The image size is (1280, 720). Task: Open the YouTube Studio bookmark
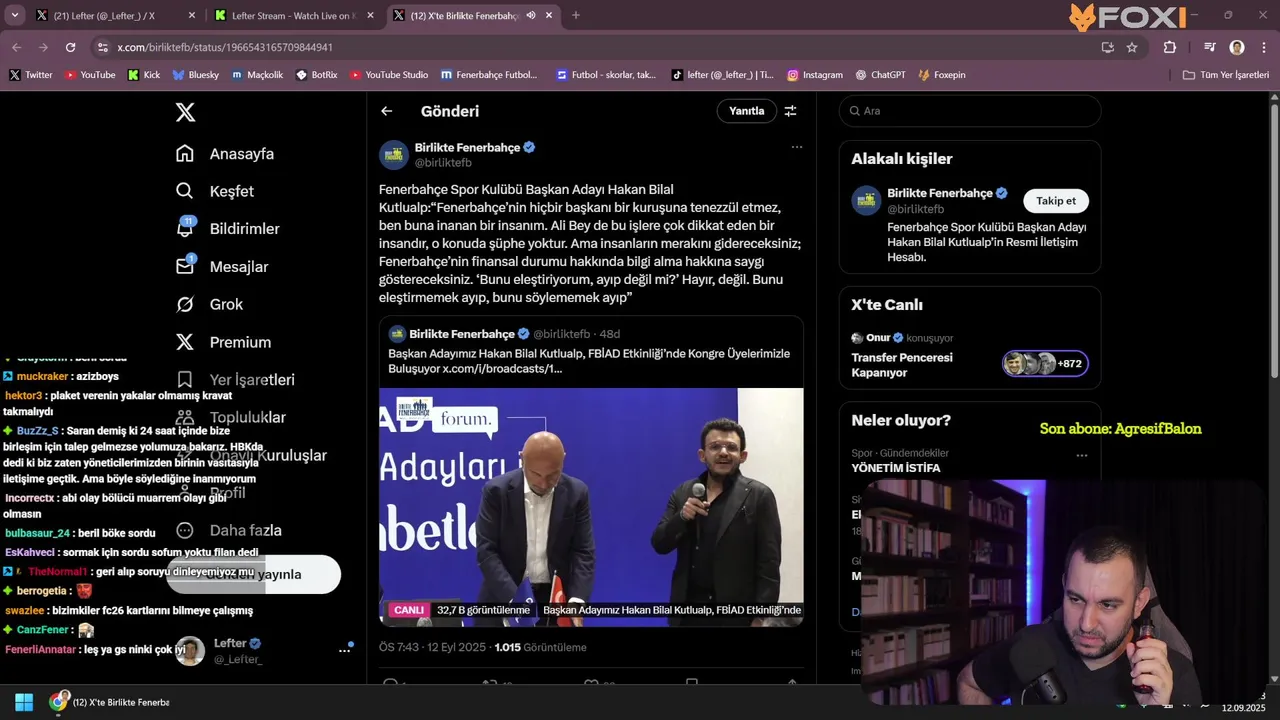click(389, 75)
